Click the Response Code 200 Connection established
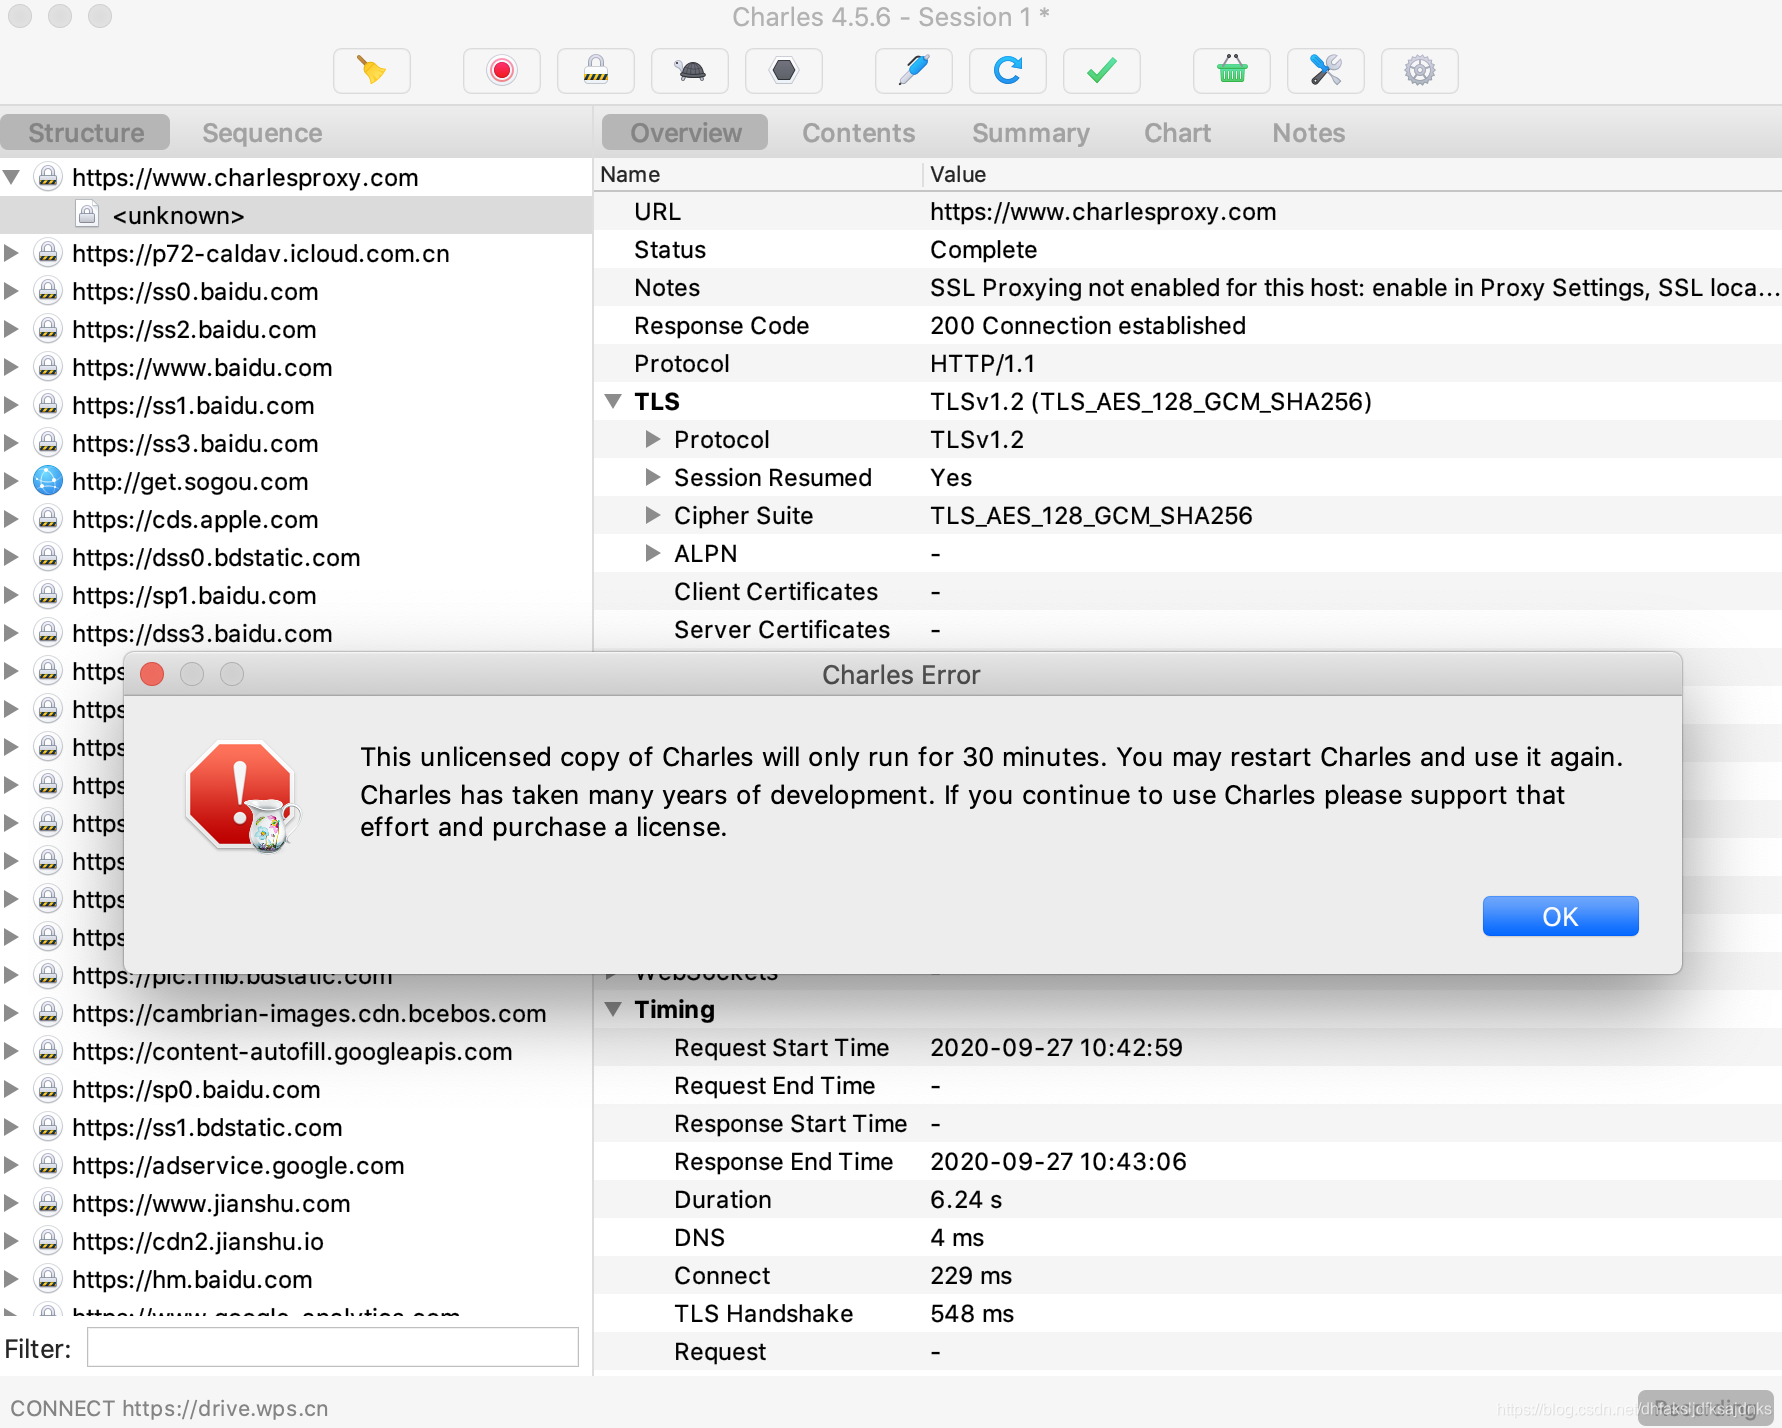This screenshot has height=1428, width=1782. pos(1088,326)
